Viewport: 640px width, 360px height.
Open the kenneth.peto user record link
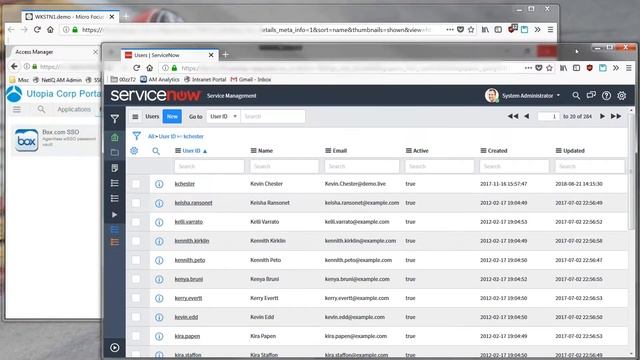tap(190, 260)
